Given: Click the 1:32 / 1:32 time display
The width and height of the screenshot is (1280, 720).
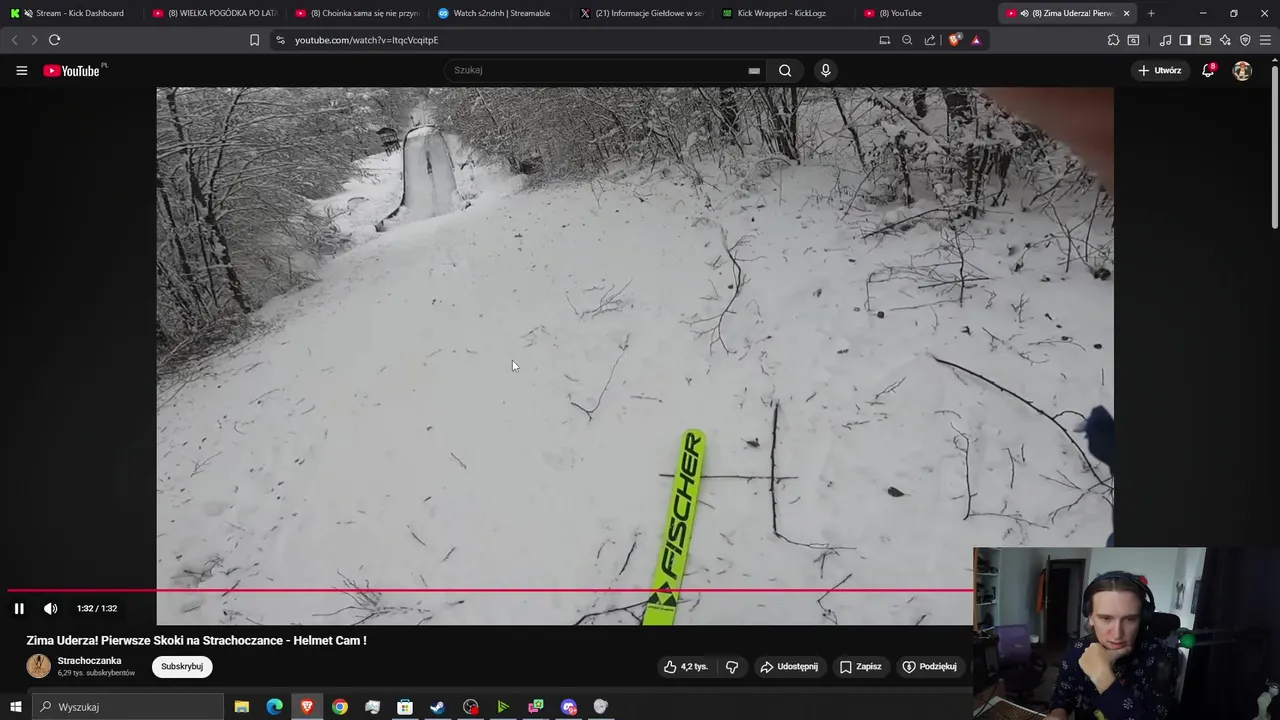Looking at the screenshot, I should 97,608.
